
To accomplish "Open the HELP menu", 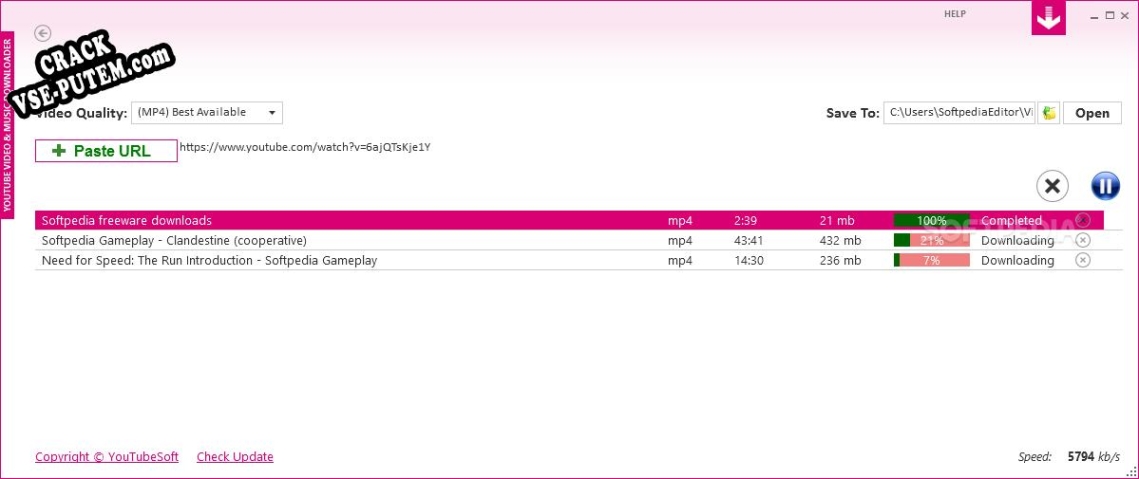I will [x=954, y=14].
